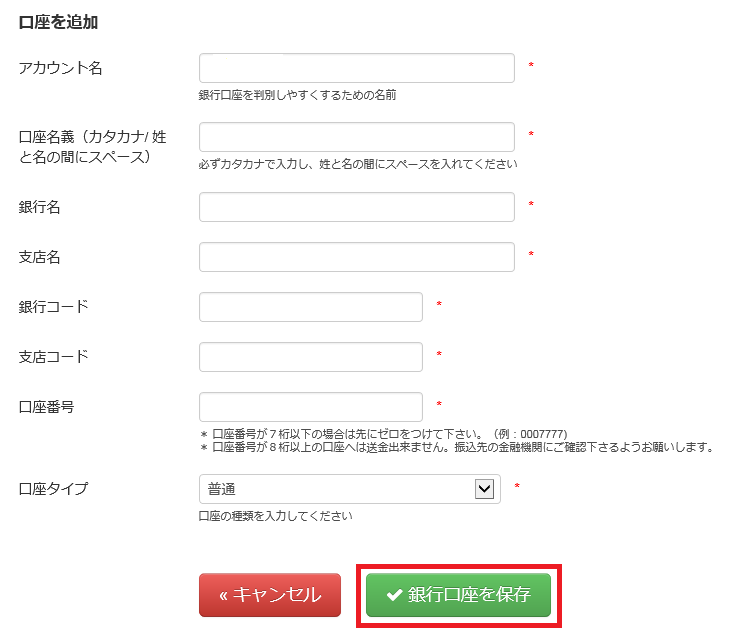Click the checkmark icon on the save button
The image size is (735, 641).
(x=394, y=595)
